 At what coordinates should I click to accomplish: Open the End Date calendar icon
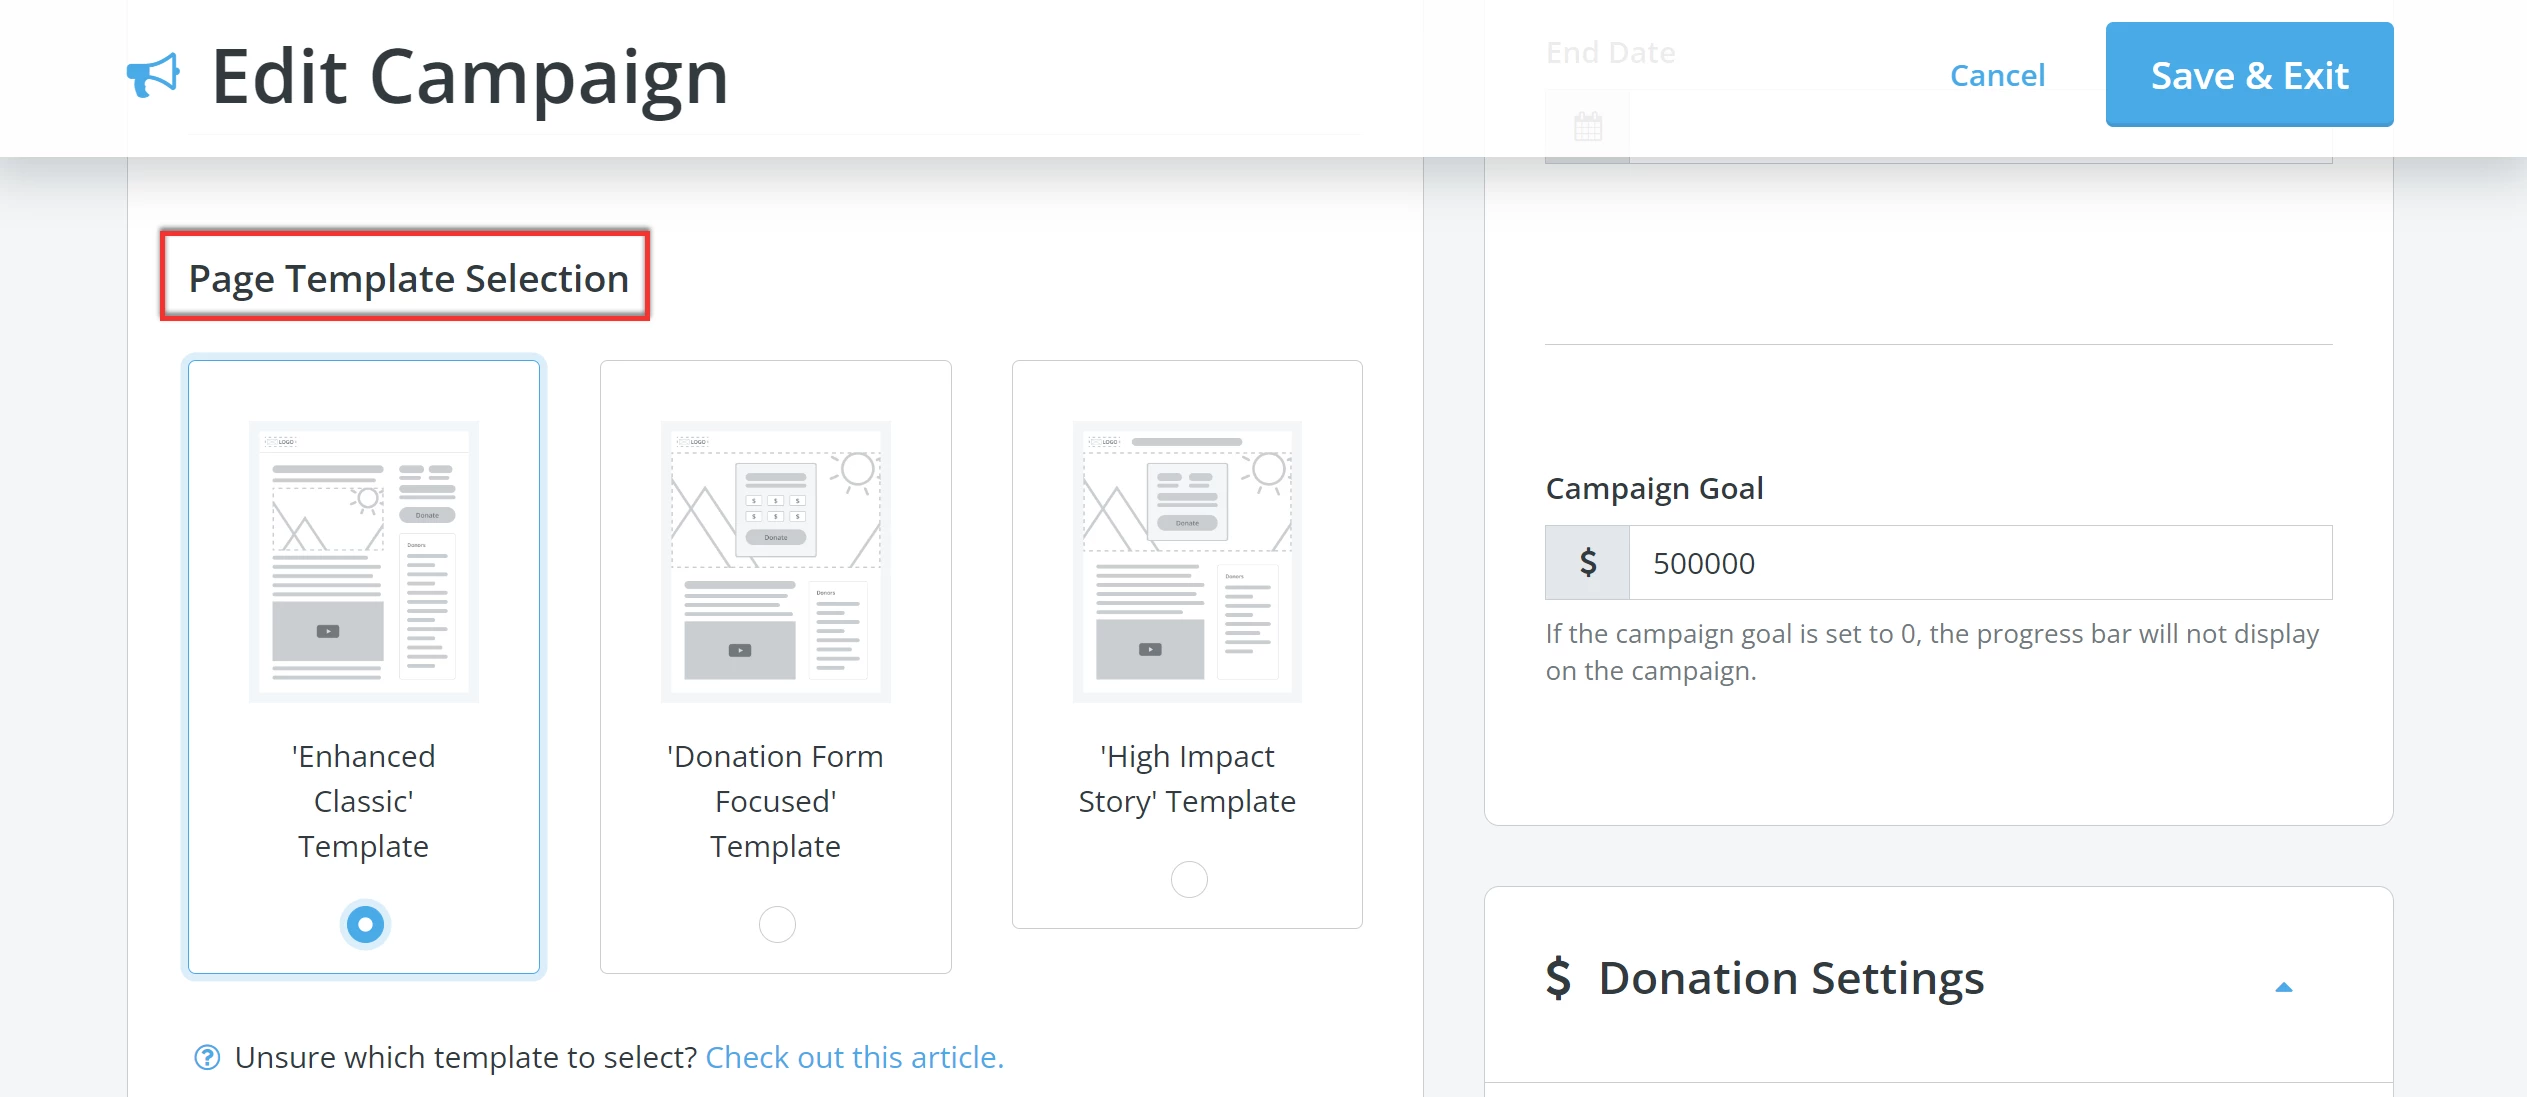1586,126
